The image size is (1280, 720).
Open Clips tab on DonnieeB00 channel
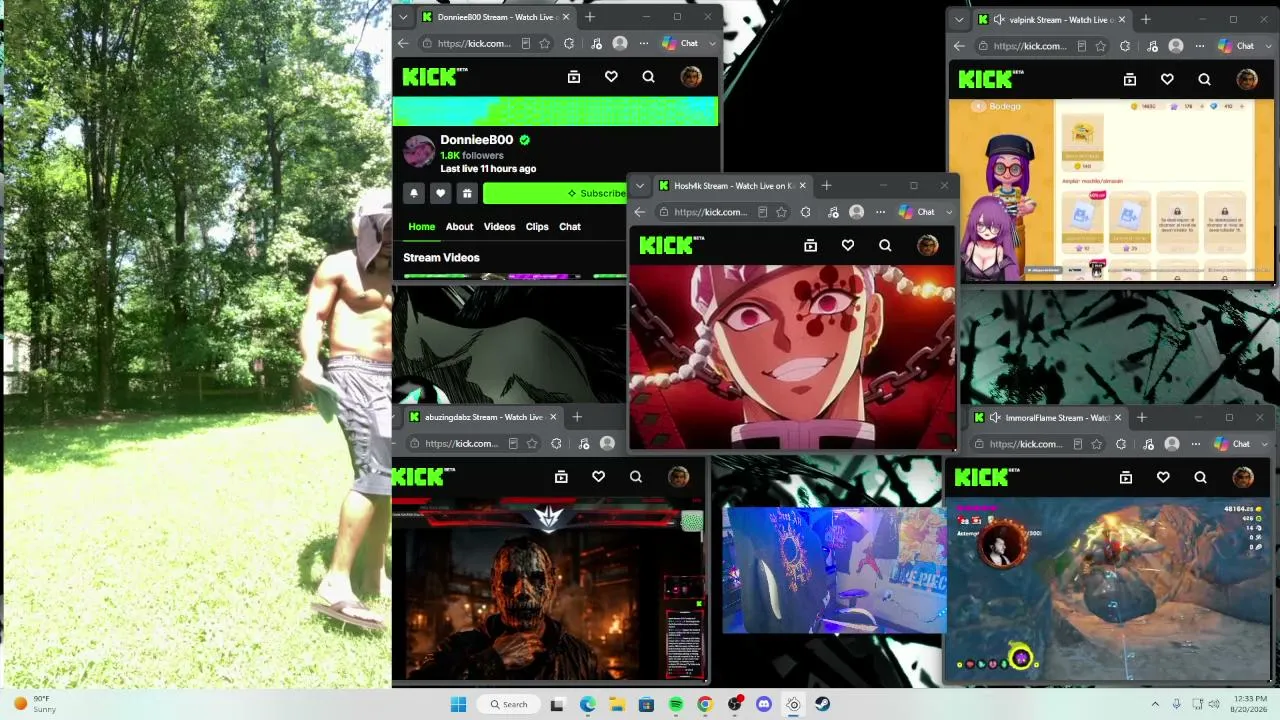coord(537,227)
